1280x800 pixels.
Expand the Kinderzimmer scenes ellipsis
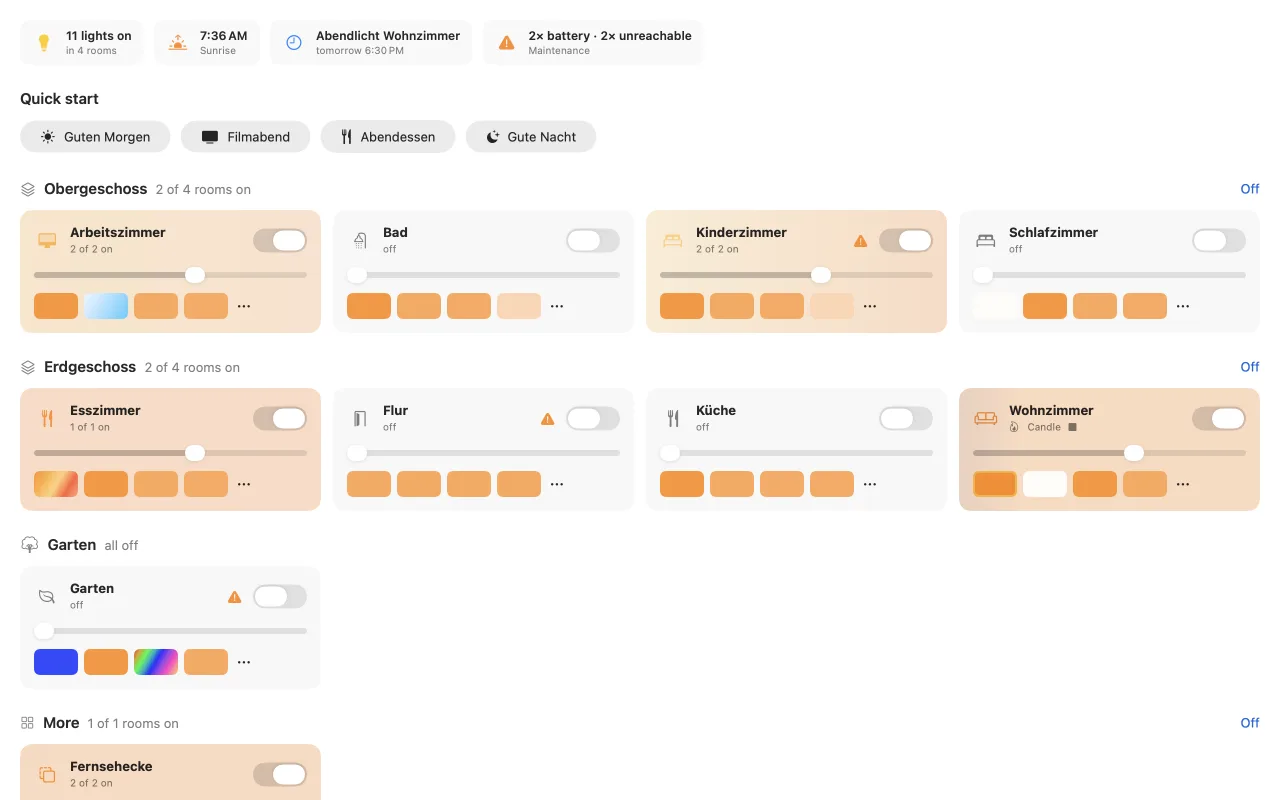click(870, 306)
